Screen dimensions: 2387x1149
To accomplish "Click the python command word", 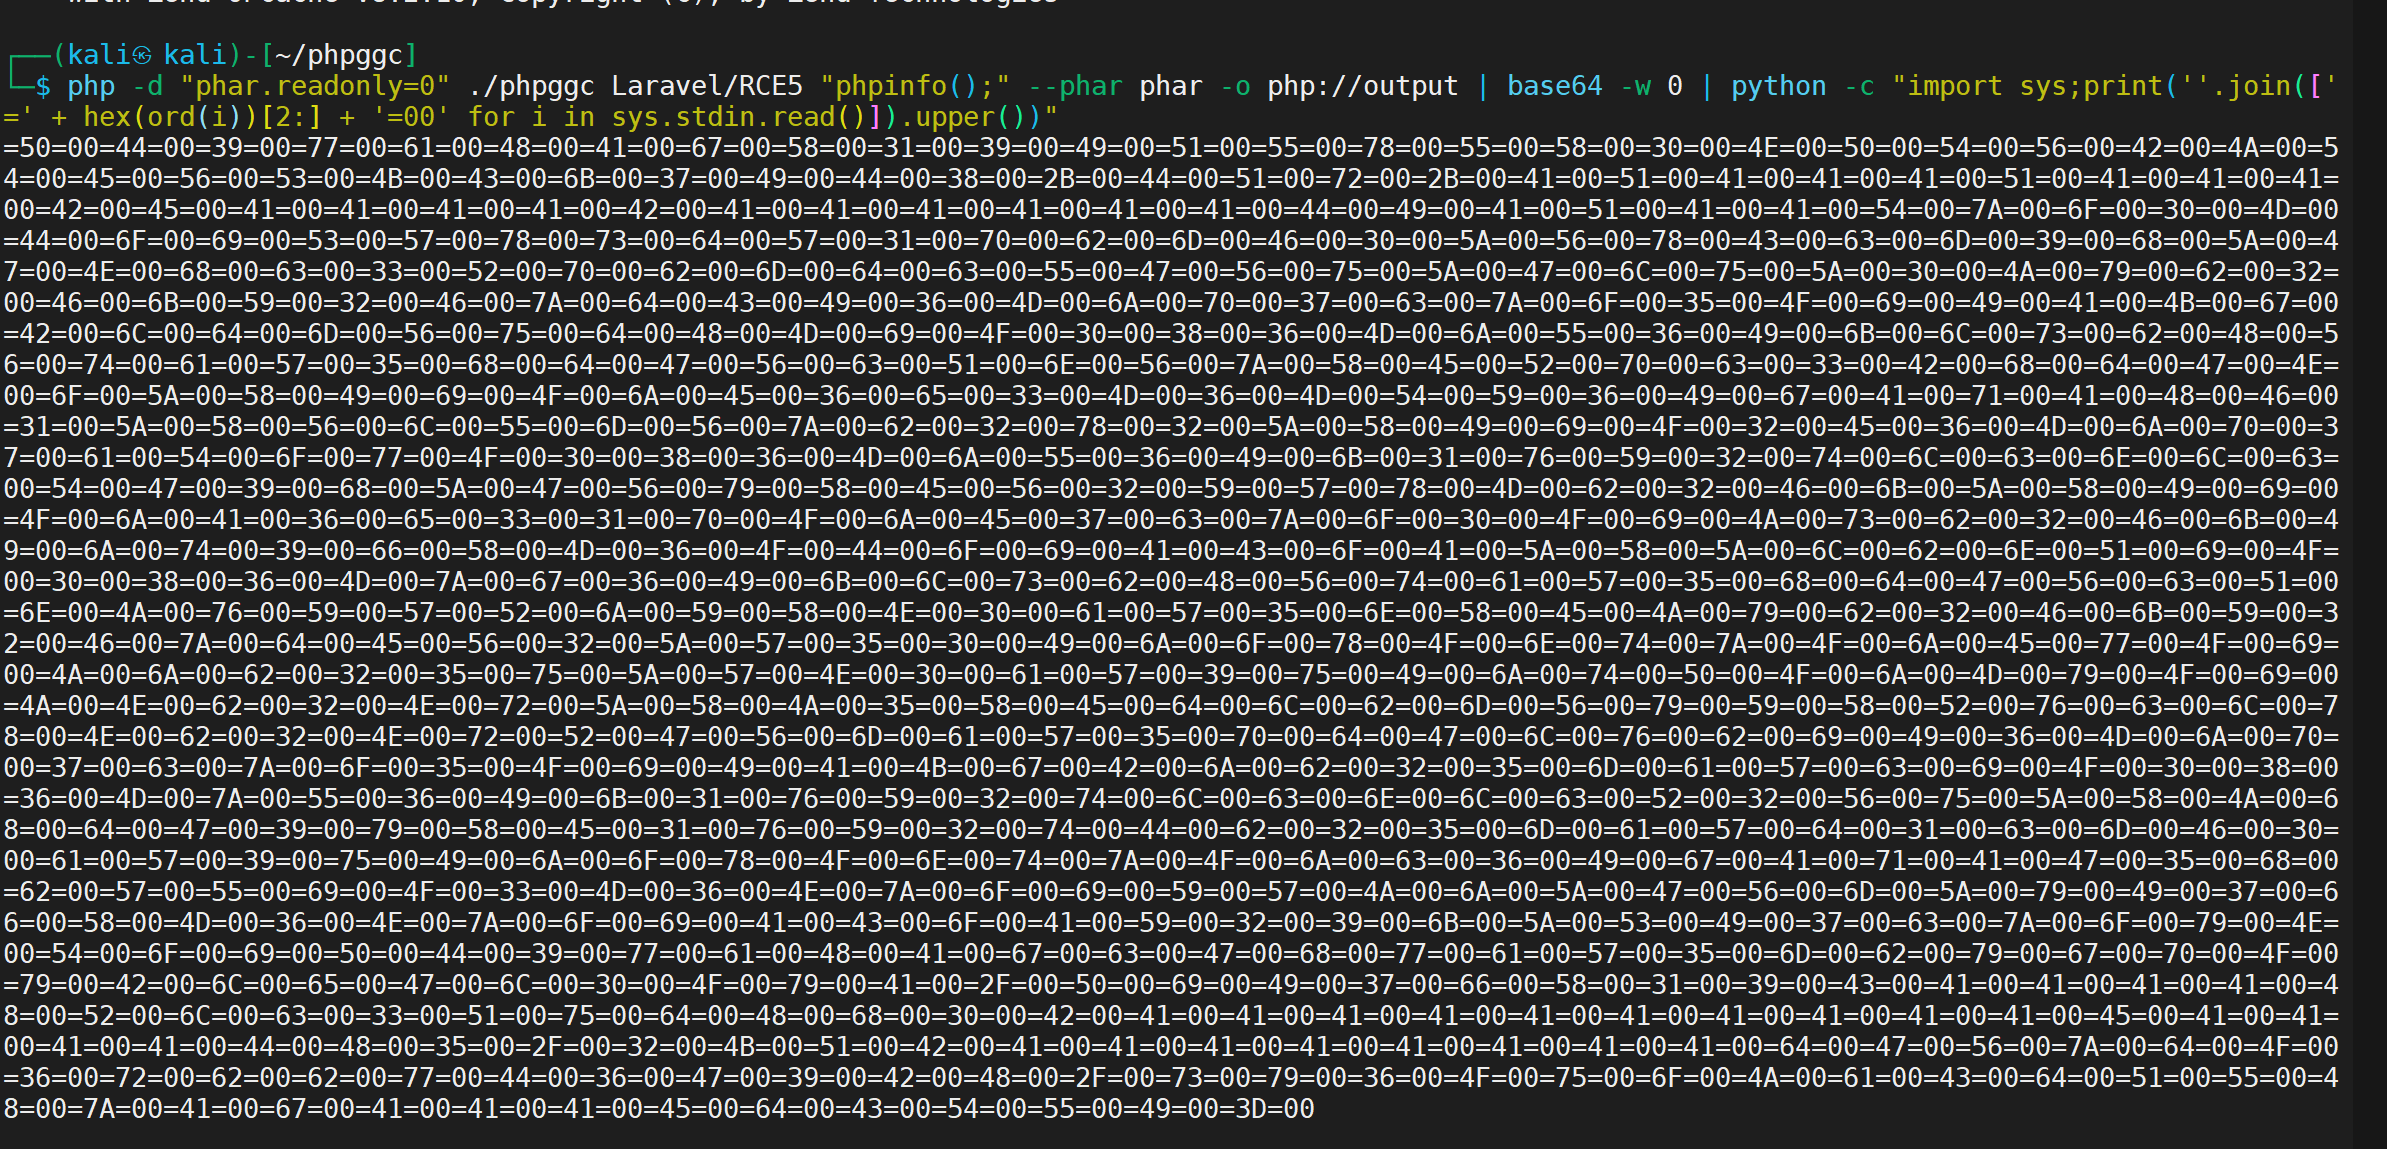I will [1778, 87].
